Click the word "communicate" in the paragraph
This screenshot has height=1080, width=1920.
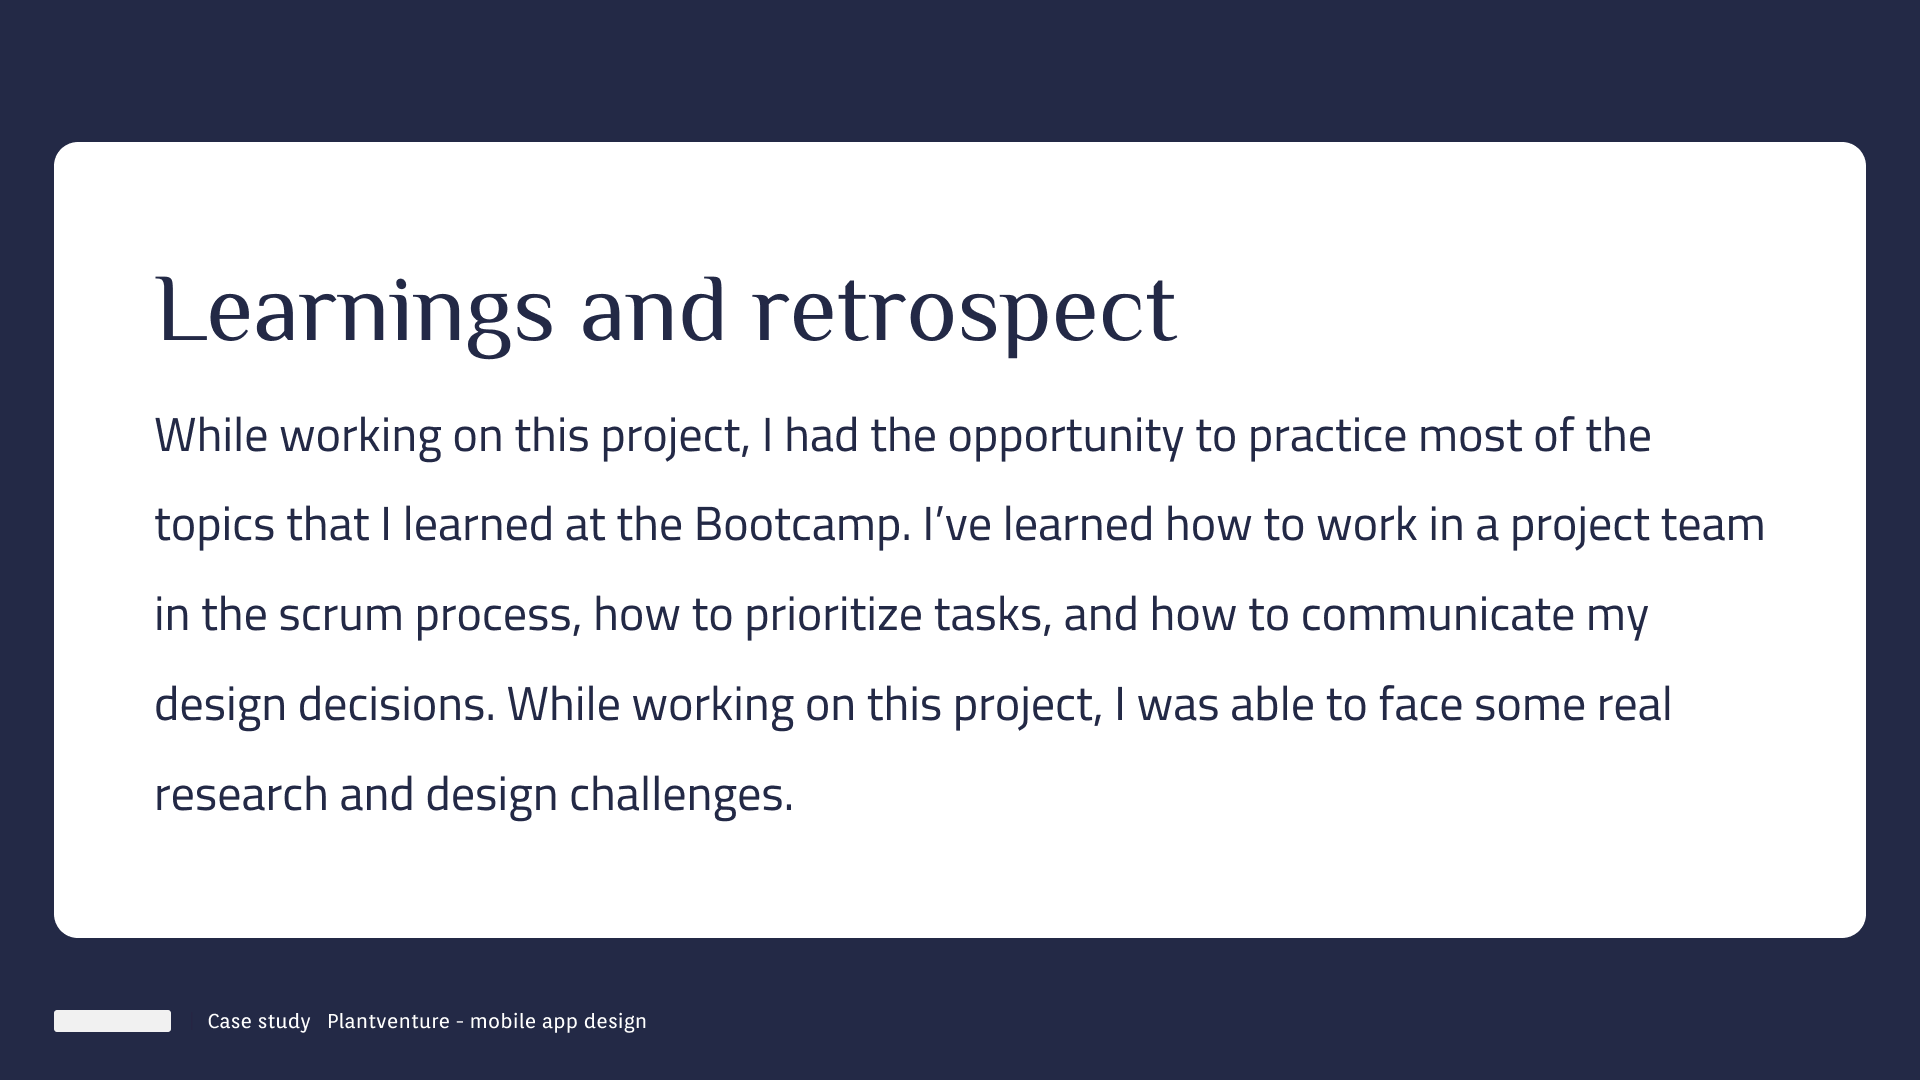click(x=1437, y=615)
